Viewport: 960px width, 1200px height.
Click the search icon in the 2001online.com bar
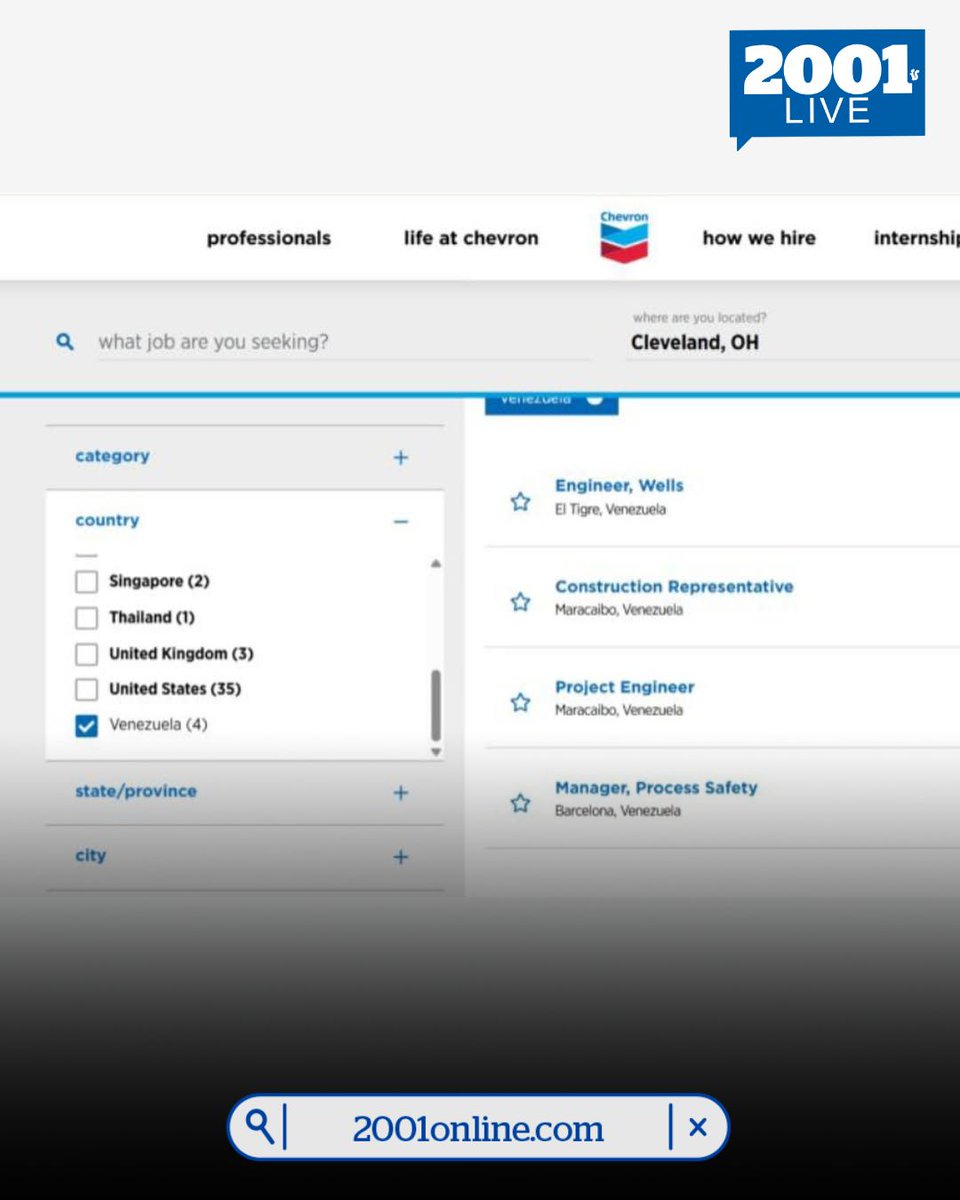point(260,1126)
